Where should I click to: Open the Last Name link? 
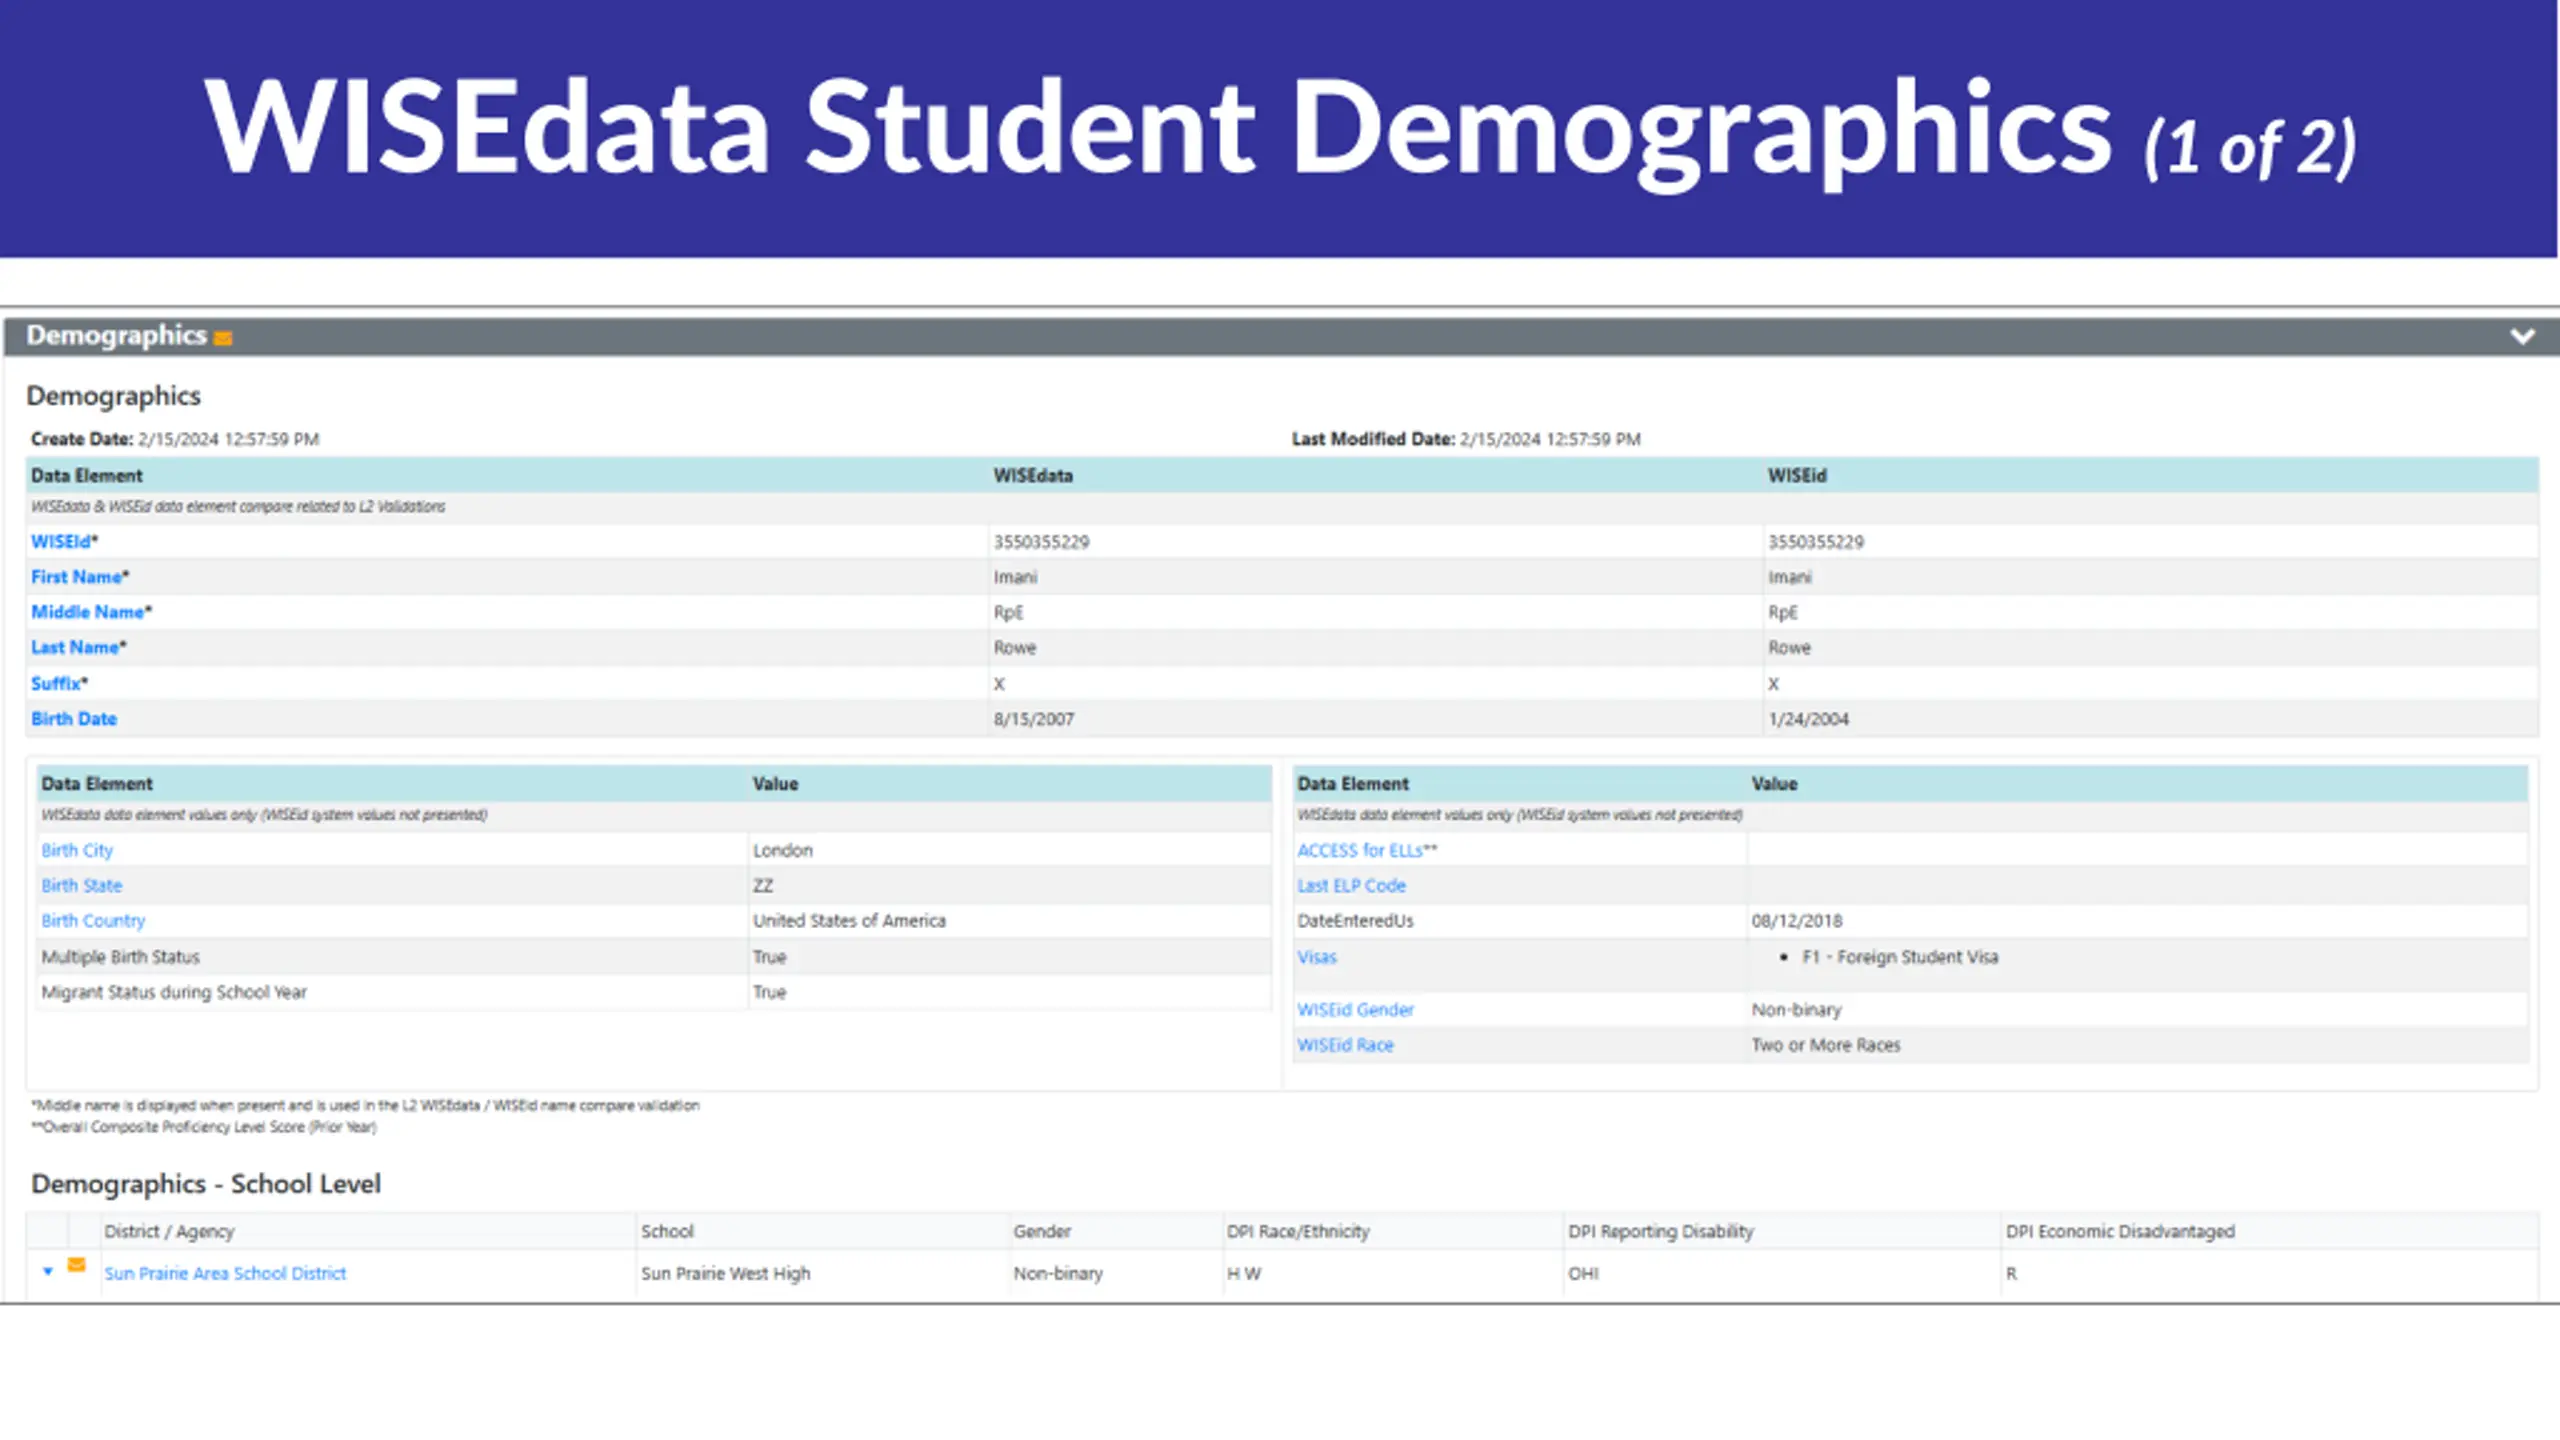[x=75, y=647]
